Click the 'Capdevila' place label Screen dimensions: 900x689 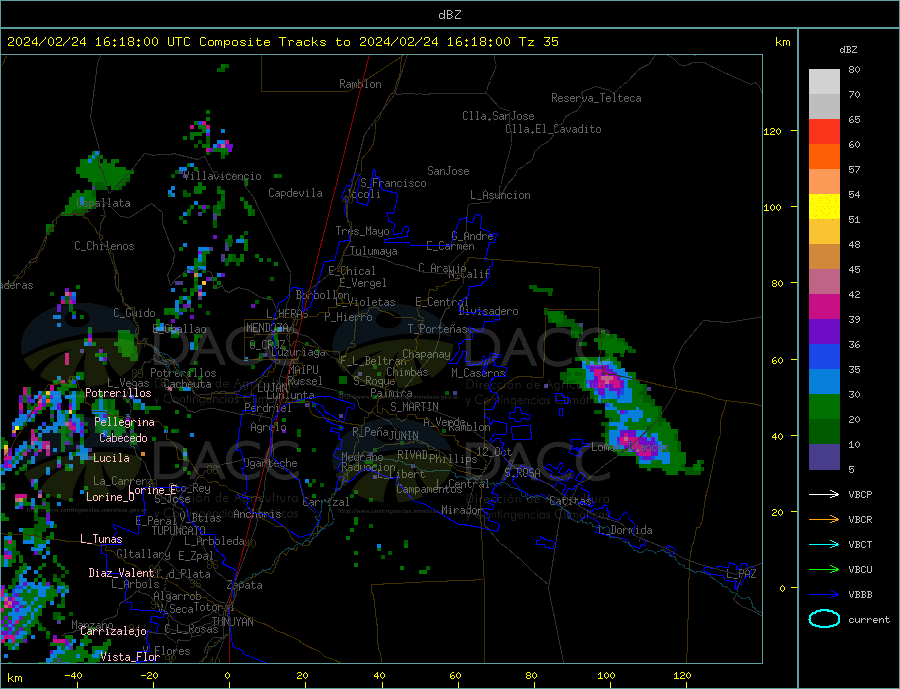coord(295,193)
